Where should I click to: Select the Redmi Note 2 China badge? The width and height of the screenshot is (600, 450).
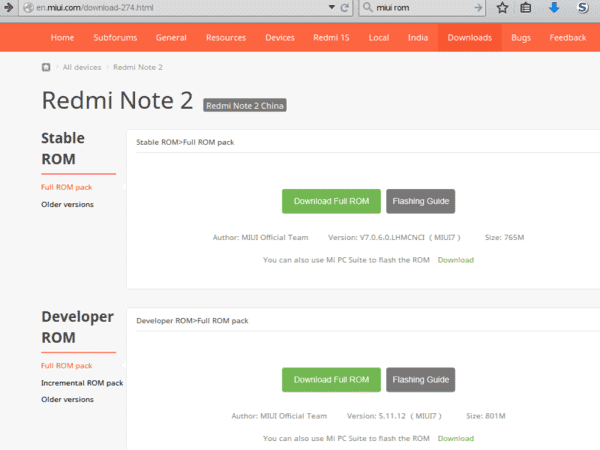[245, 106]
